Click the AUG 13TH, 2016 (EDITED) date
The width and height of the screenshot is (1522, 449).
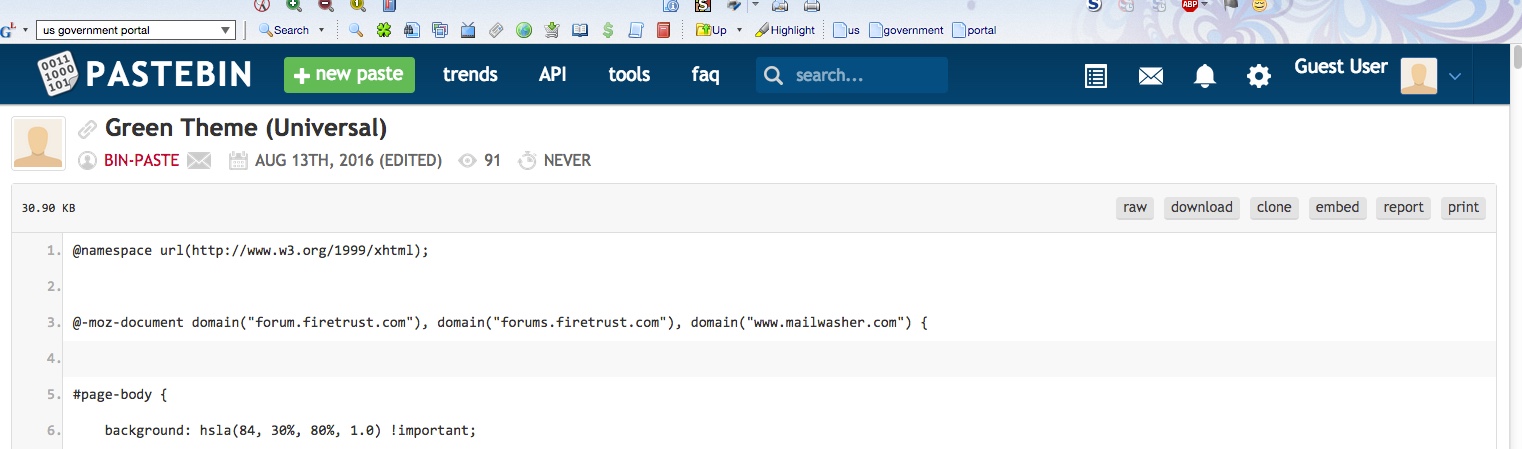[x=348, y=160]
